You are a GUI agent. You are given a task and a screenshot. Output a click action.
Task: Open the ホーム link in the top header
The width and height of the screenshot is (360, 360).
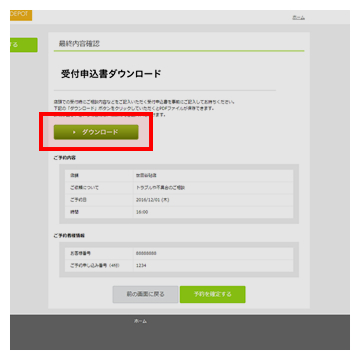coord(298,18)
